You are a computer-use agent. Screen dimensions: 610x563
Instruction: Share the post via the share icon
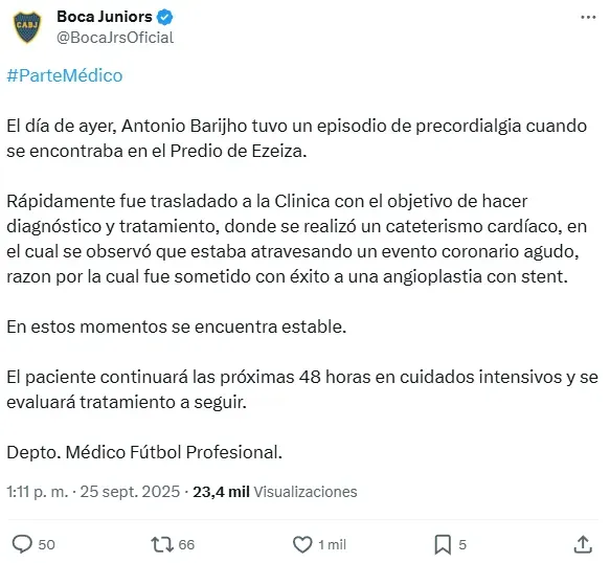pos(583,544)
